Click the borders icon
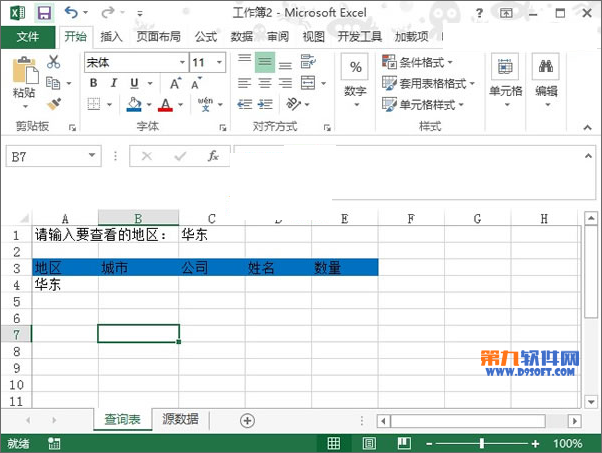 point(94,104)
